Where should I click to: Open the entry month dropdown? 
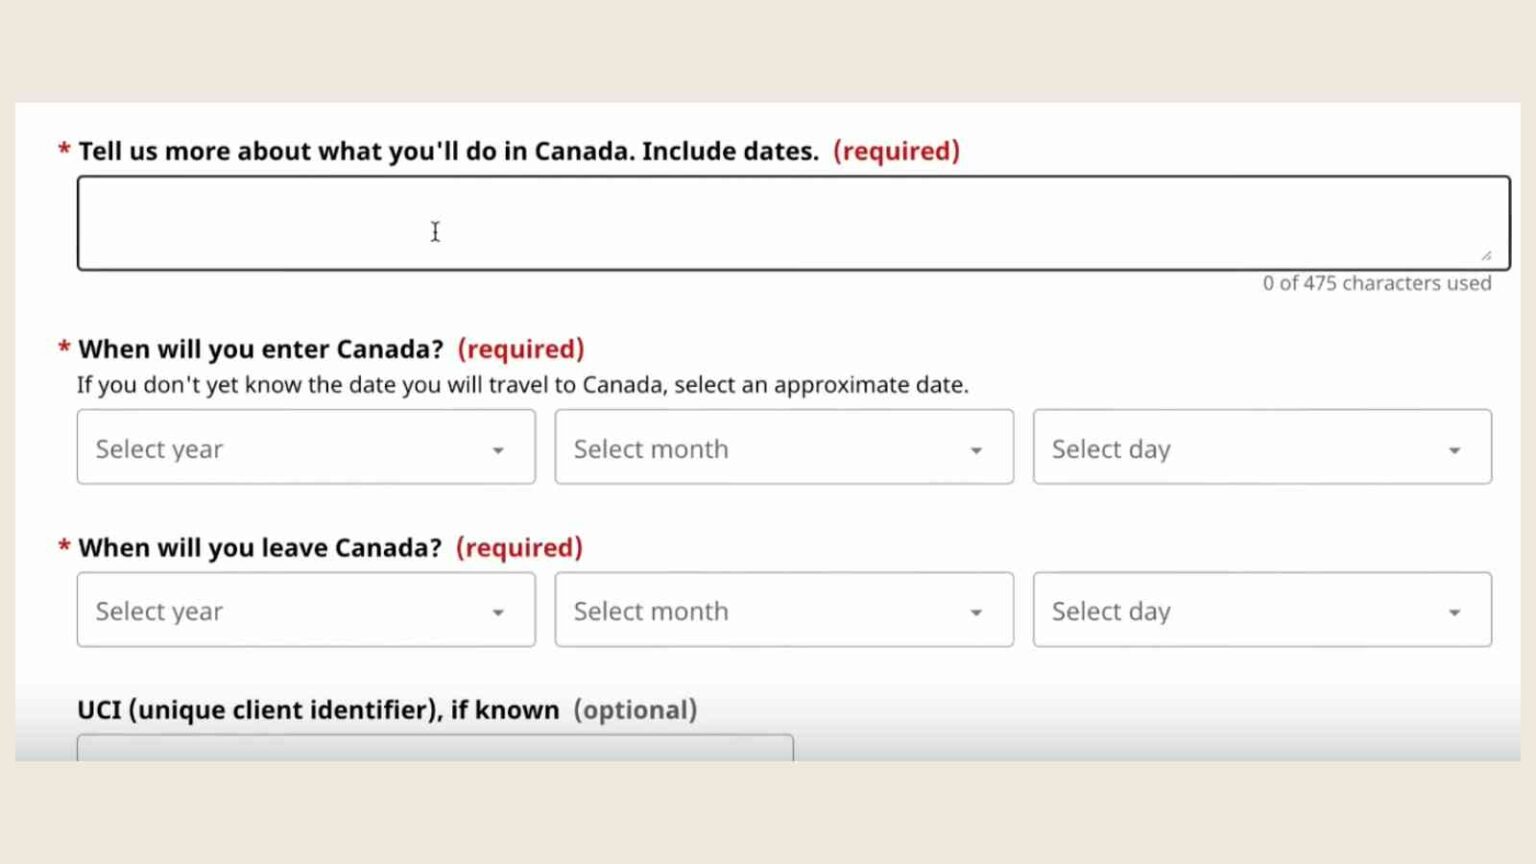click(x=783, y=448)
